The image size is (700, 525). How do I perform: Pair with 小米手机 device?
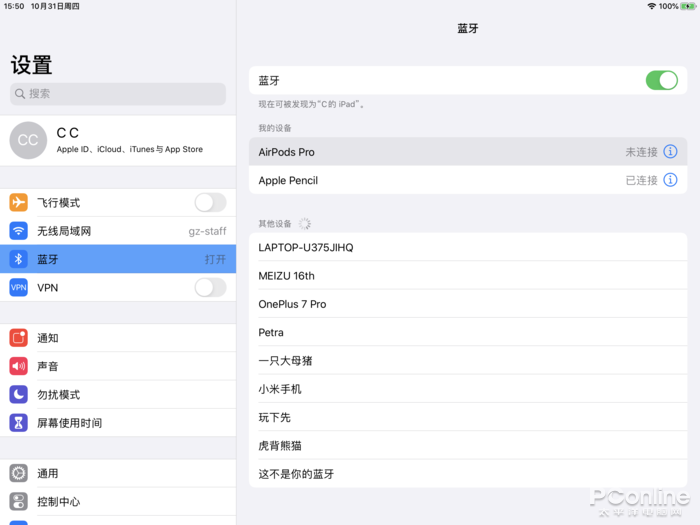pos(468,389)
